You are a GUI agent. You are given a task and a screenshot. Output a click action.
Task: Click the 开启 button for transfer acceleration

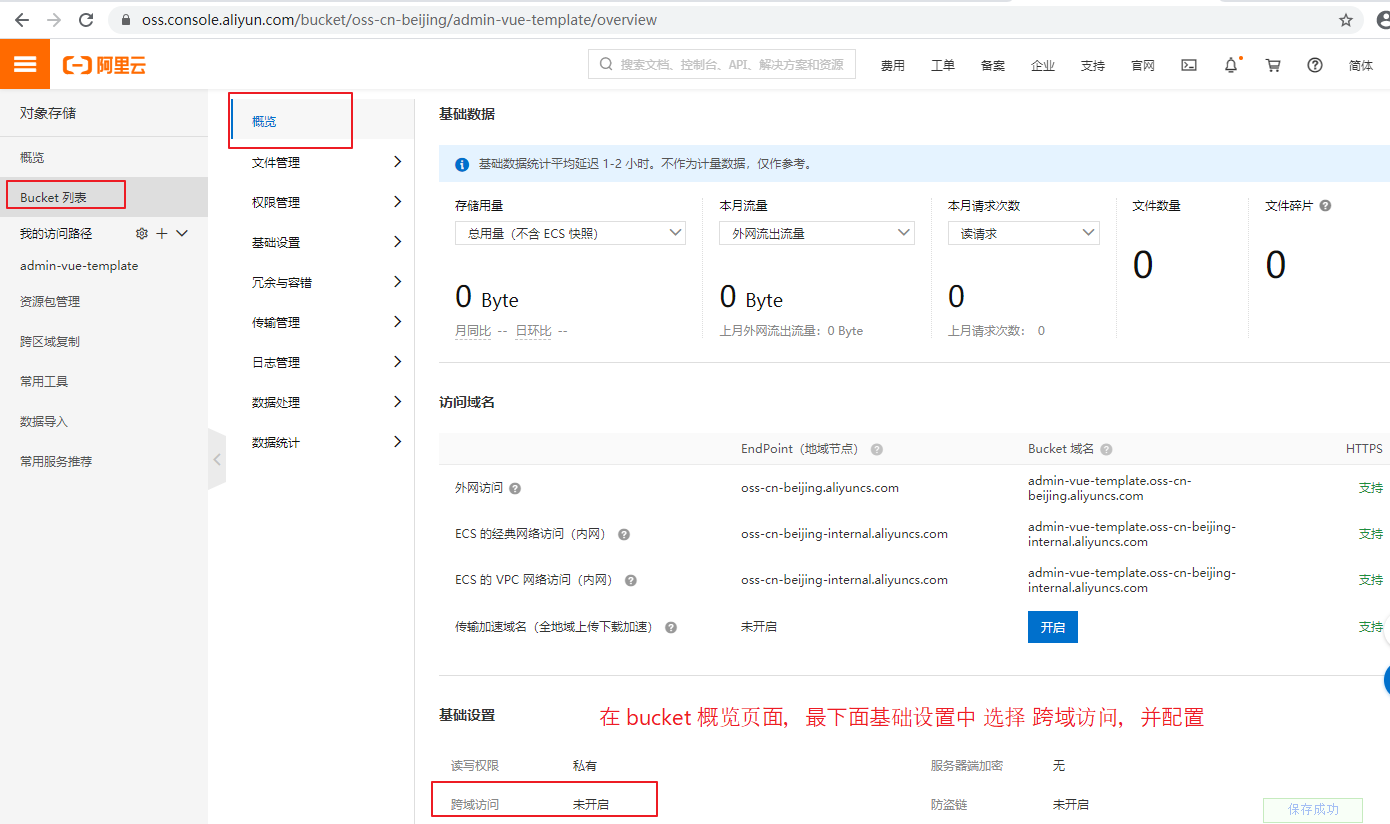[x=1053, y=627]
